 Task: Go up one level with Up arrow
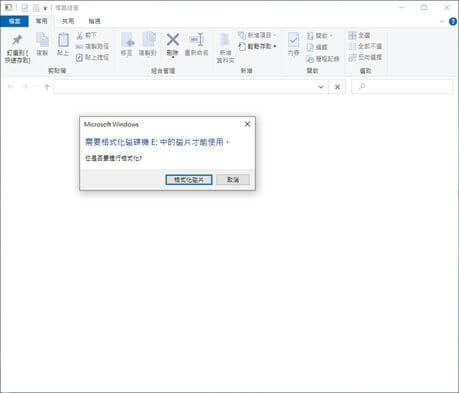click(47, 87)
